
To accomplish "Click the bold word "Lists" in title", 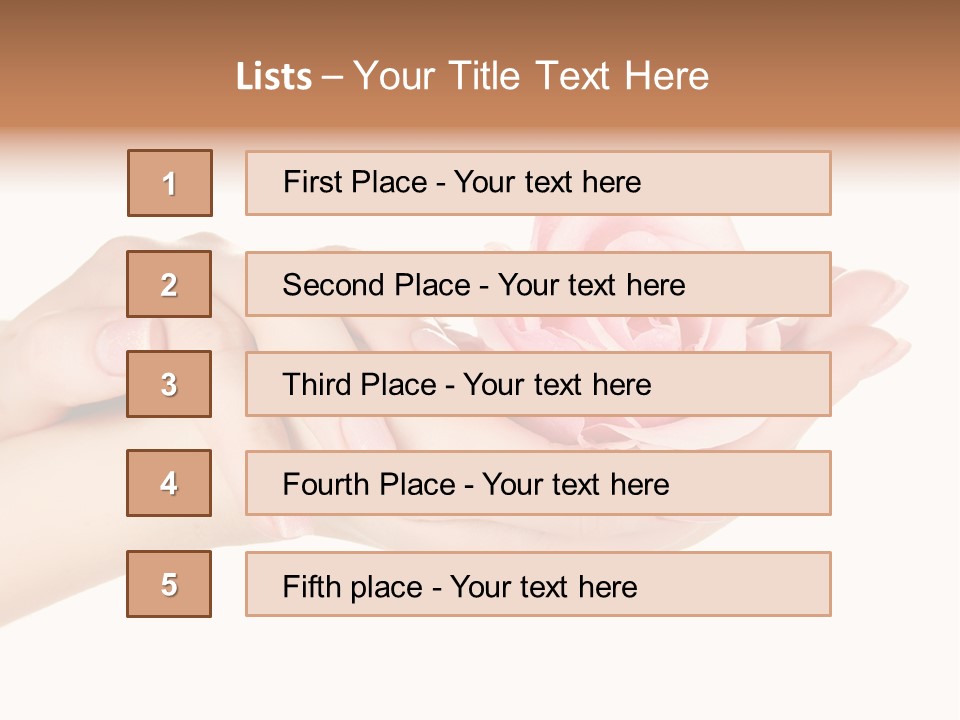I will [274, 77].
